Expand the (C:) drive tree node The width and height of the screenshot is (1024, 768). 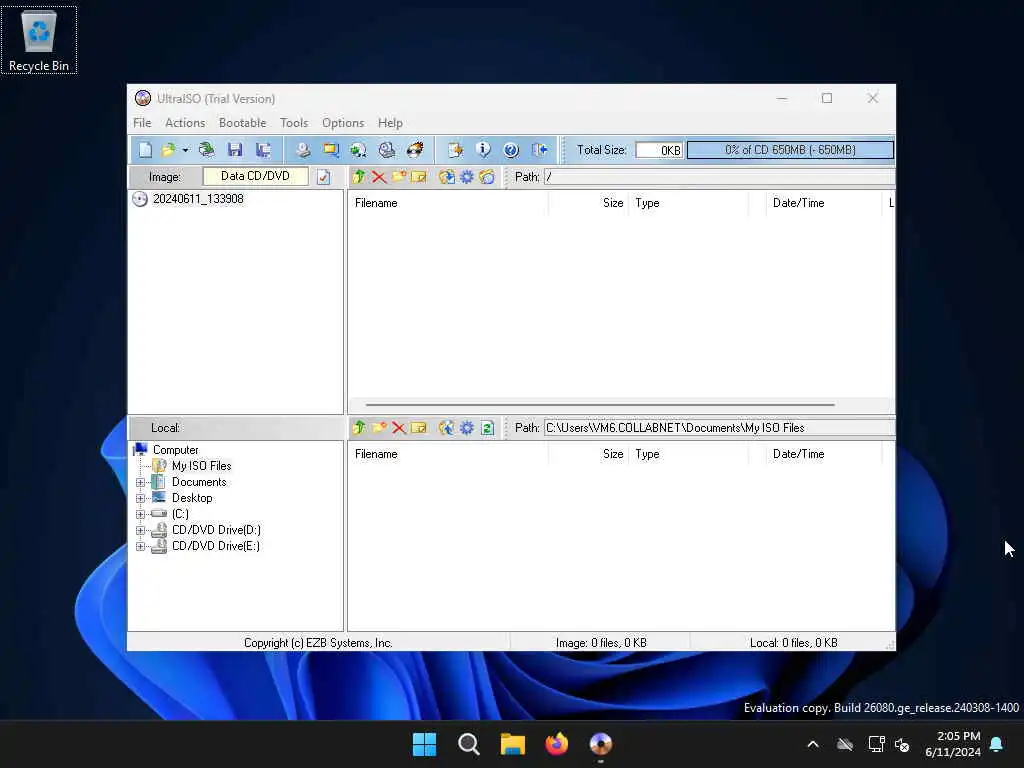pos(140,515)
